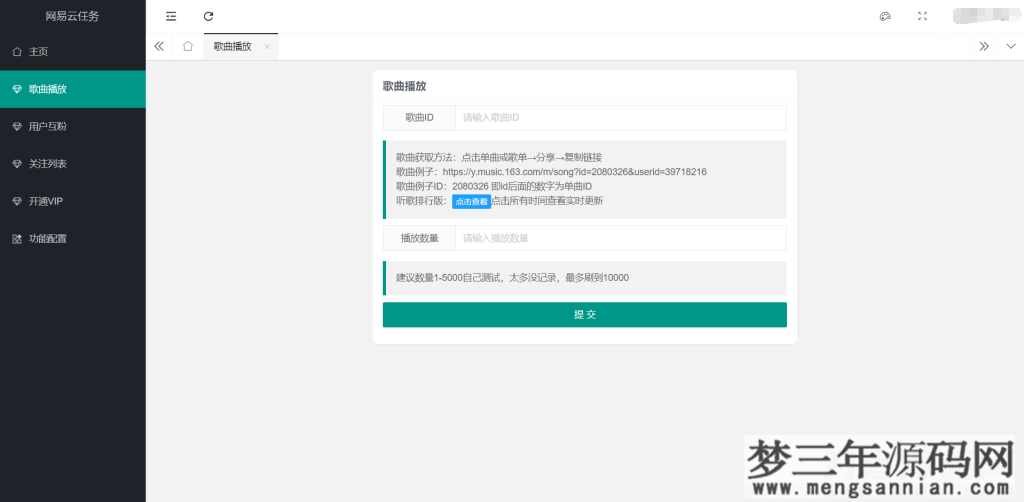Click the refresh icon in the top bar
This screenshot has width=1024, height=502.
pos(208,16)
